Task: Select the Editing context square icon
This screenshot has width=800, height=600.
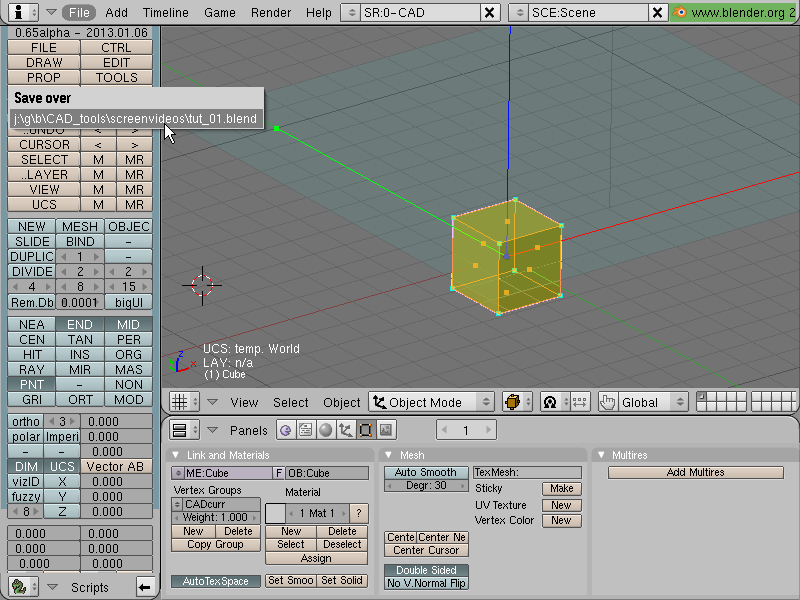Action: point(365,430)
